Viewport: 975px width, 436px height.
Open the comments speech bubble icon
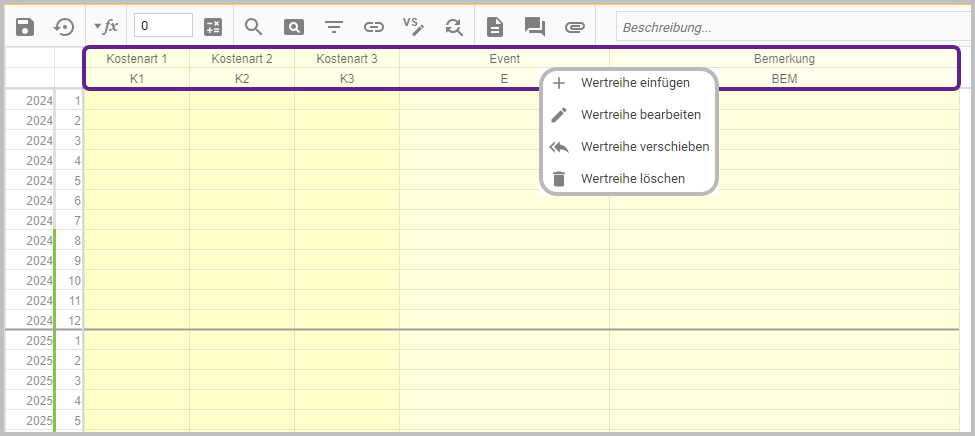535,27
